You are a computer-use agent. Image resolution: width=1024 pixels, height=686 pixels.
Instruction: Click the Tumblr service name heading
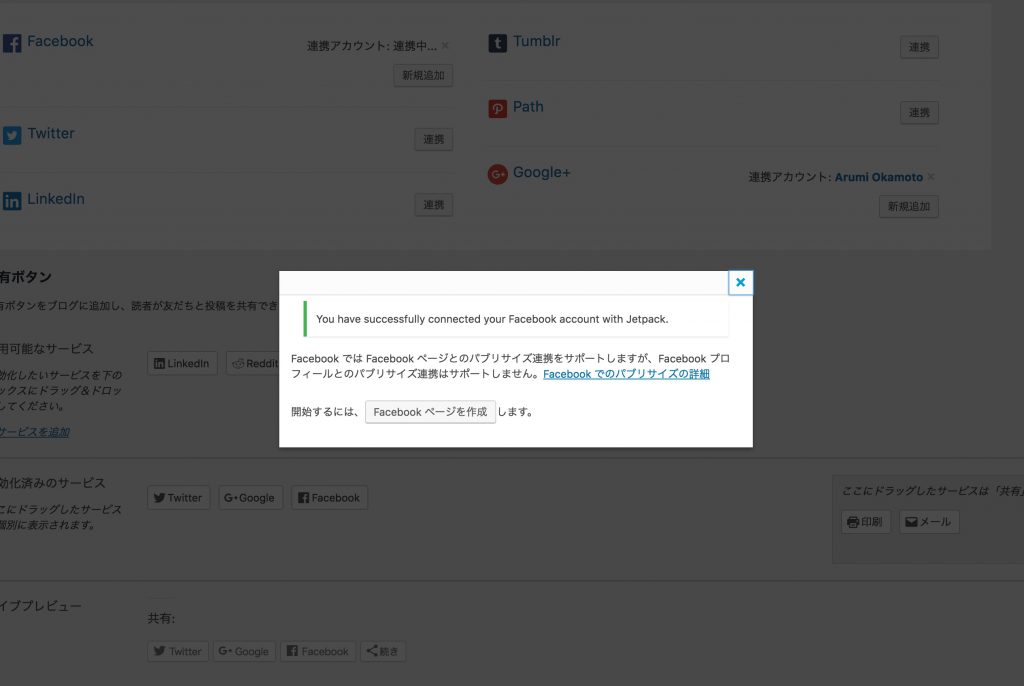[x=536, y=41]
